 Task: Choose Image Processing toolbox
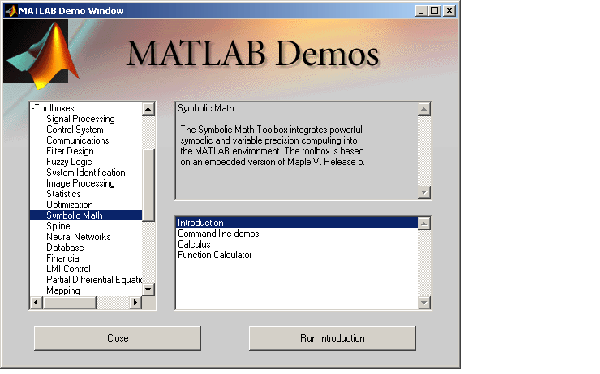(x=80, y=183)
